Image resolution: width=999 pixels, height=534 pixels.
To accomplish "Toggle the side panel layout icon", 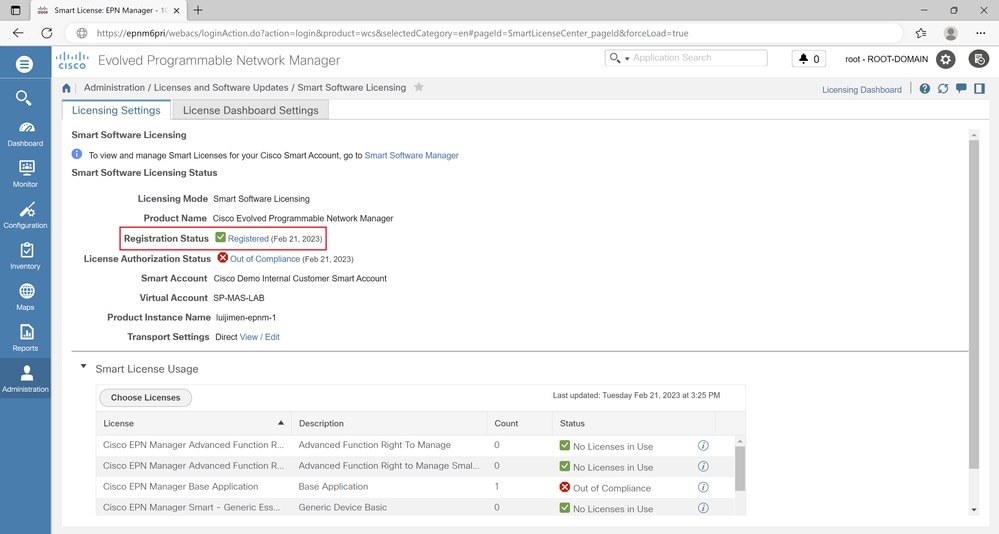I will (979, 89).
